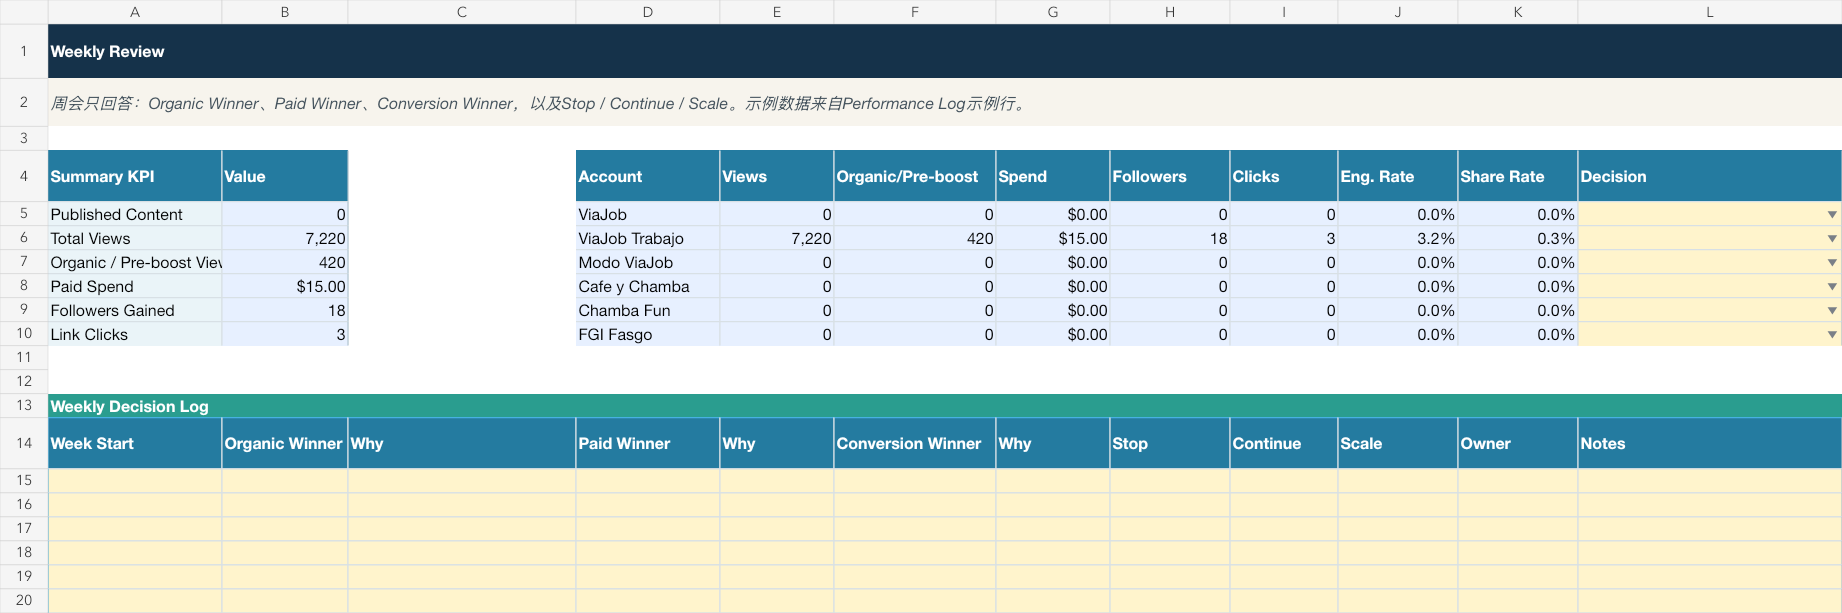The image size is (1842, 613).
Task: Click the Spend header cell
Action: (x=1053, y=176)
